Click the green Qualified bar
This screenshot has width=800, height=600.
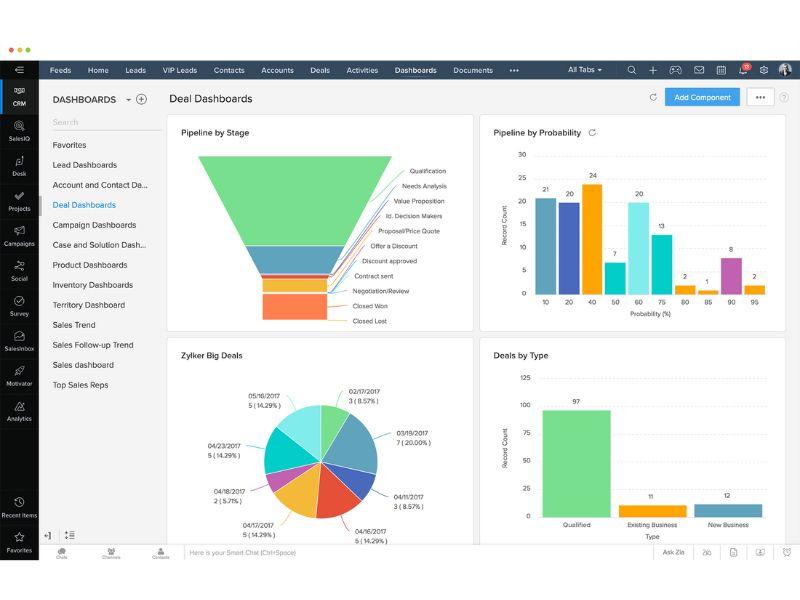(x=577, y=464)
